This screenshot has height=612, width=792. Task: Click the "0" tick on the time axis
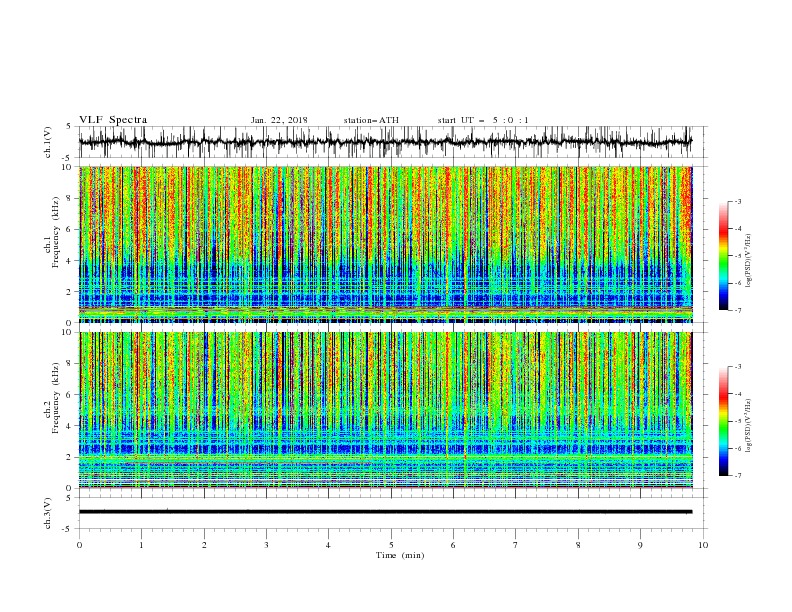coord(79,545)
